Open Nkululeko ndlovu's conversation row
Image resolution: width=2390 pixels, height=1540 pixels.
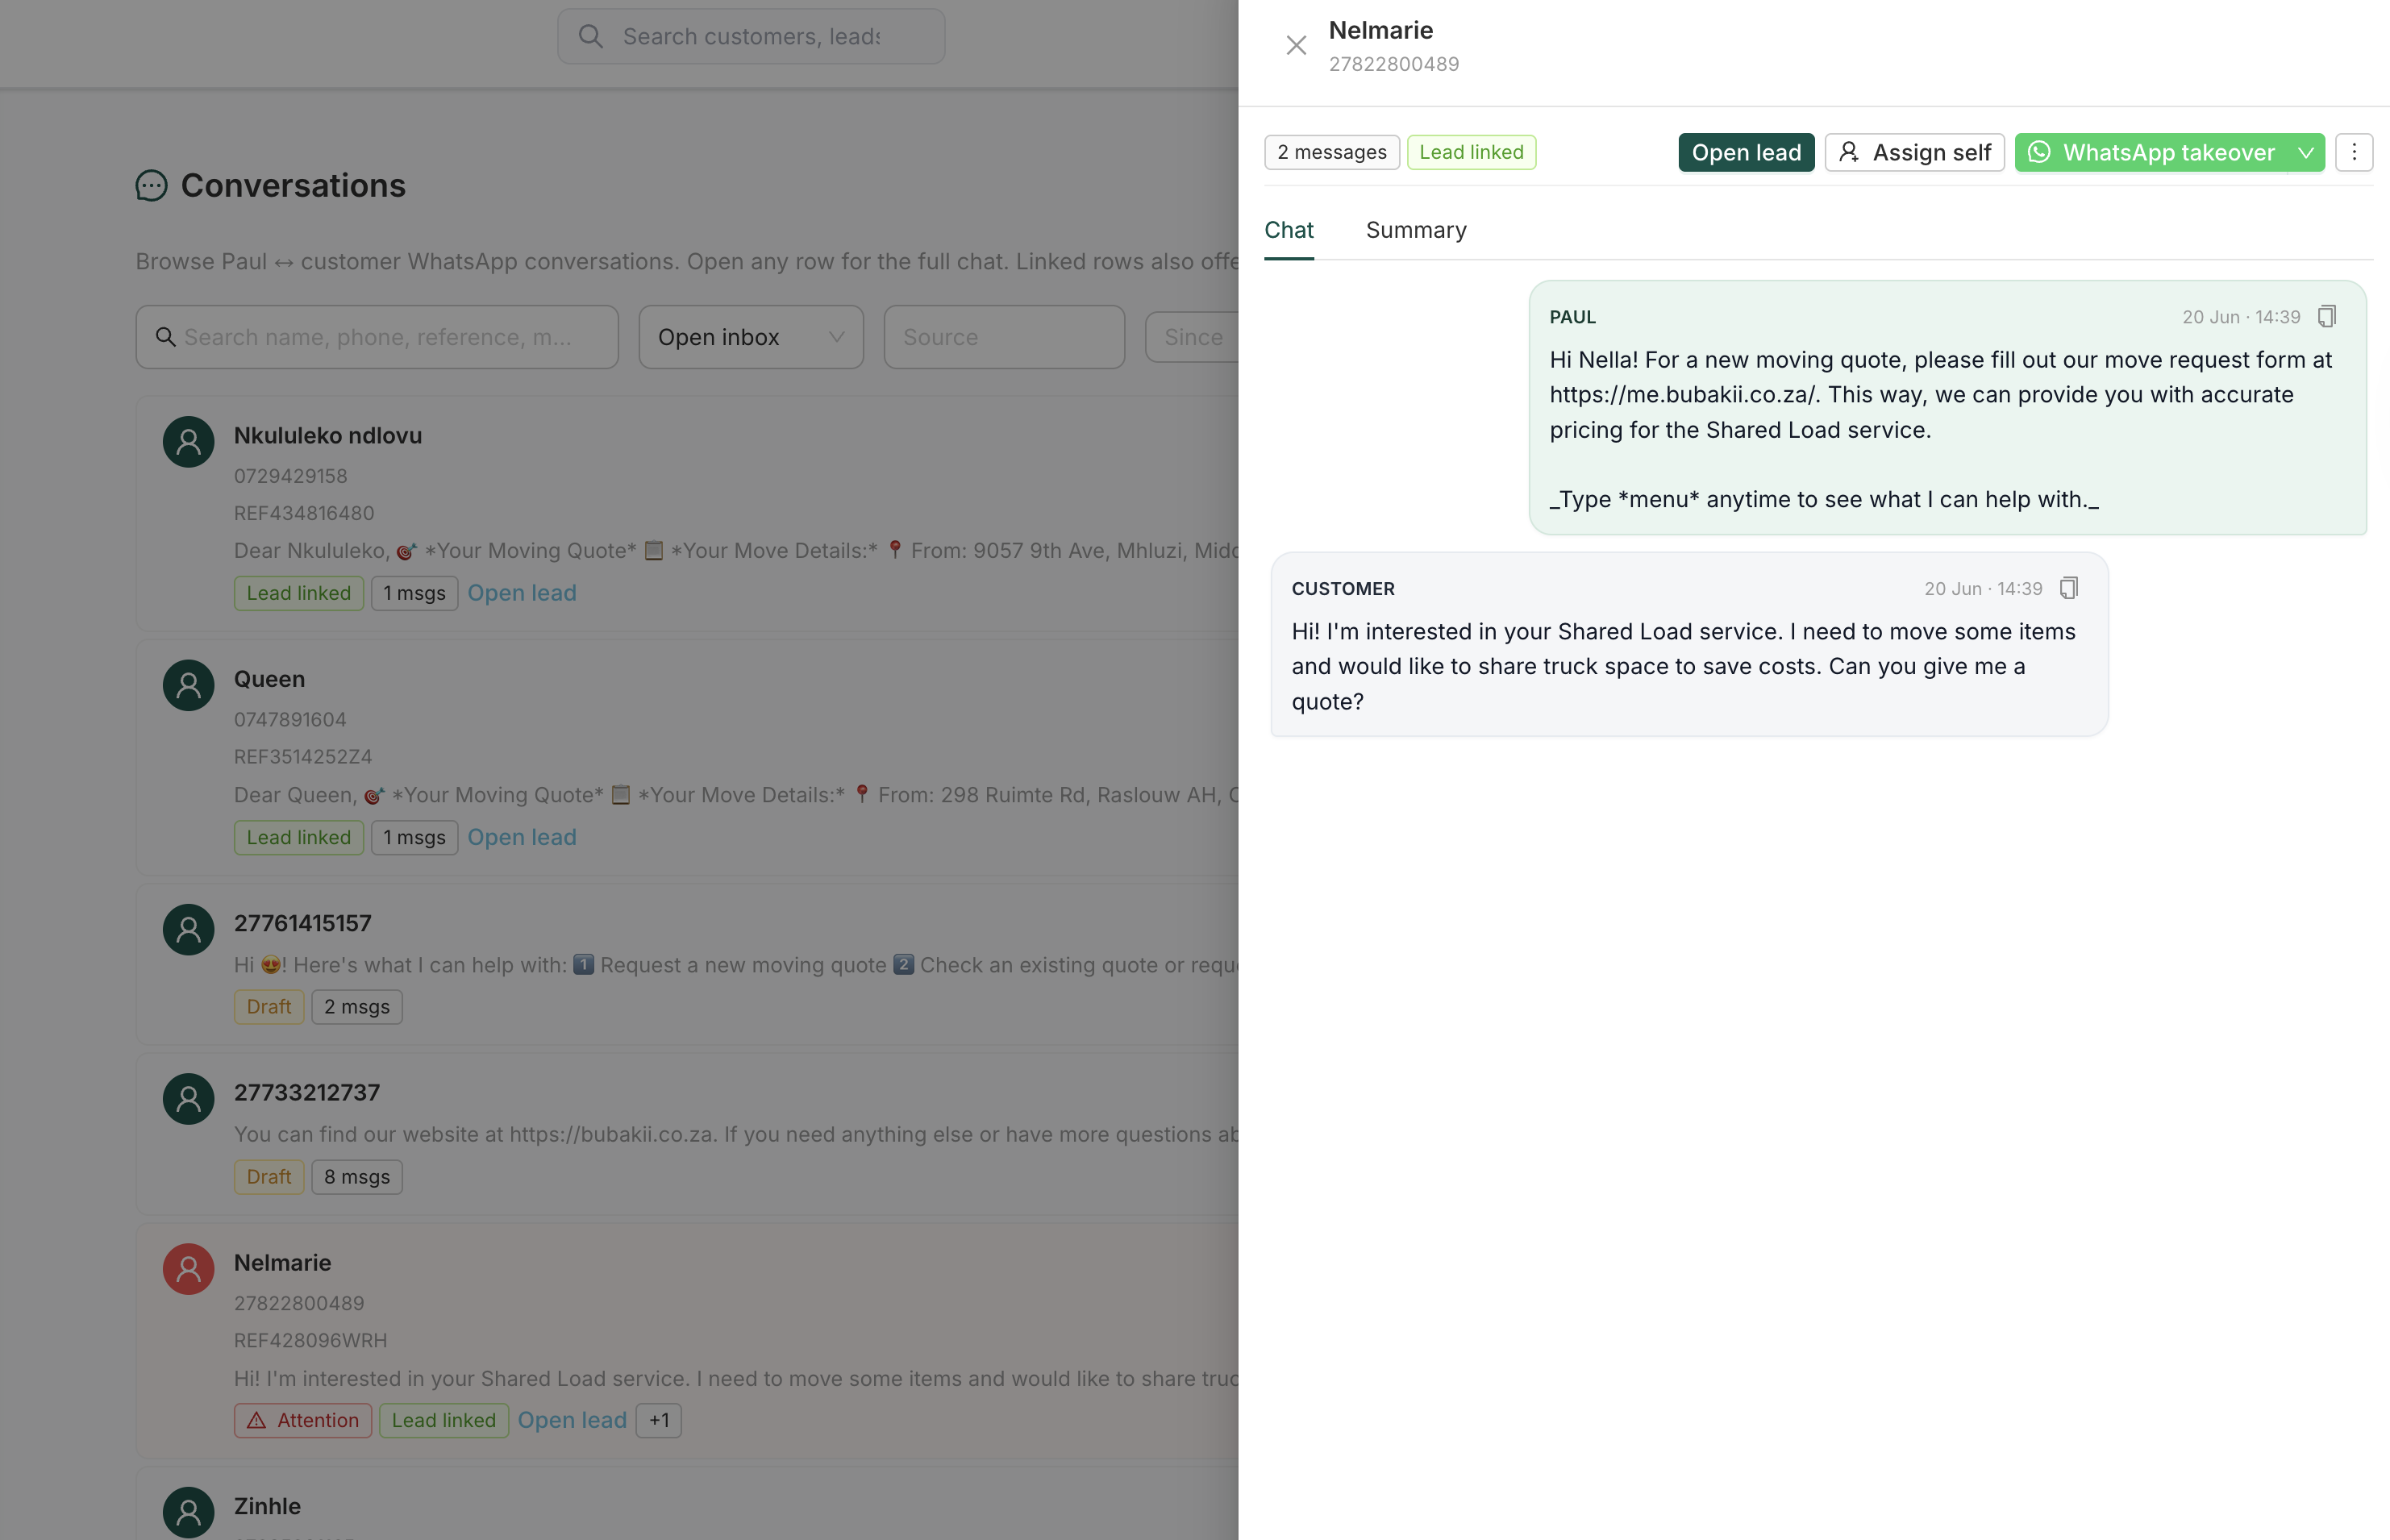pos(688,513)
